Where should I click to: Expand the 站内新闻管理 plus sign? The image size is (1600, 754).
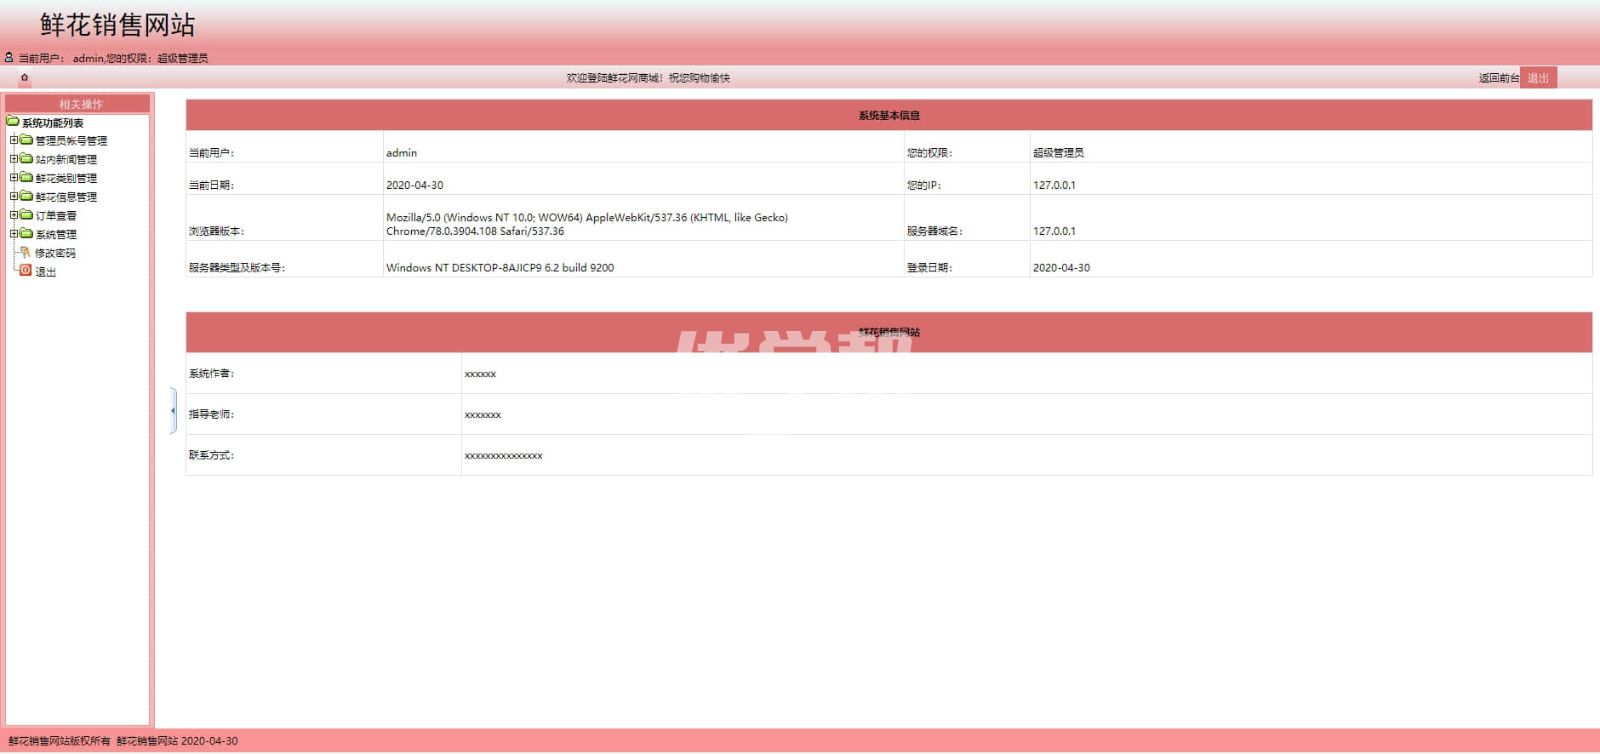pos(14,159)
